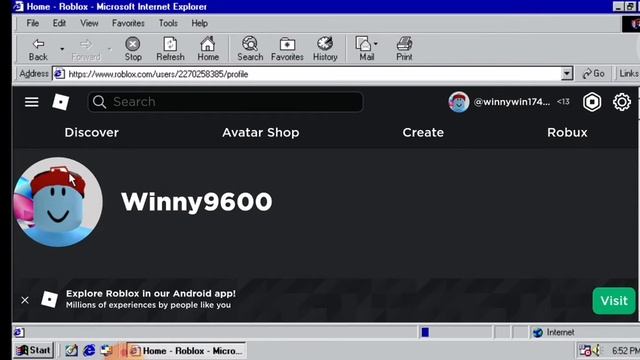Screen dimensions: 640x360
Task: Click the page icon in the address bar
Action: pyautogui.click(x=59, y=74)
